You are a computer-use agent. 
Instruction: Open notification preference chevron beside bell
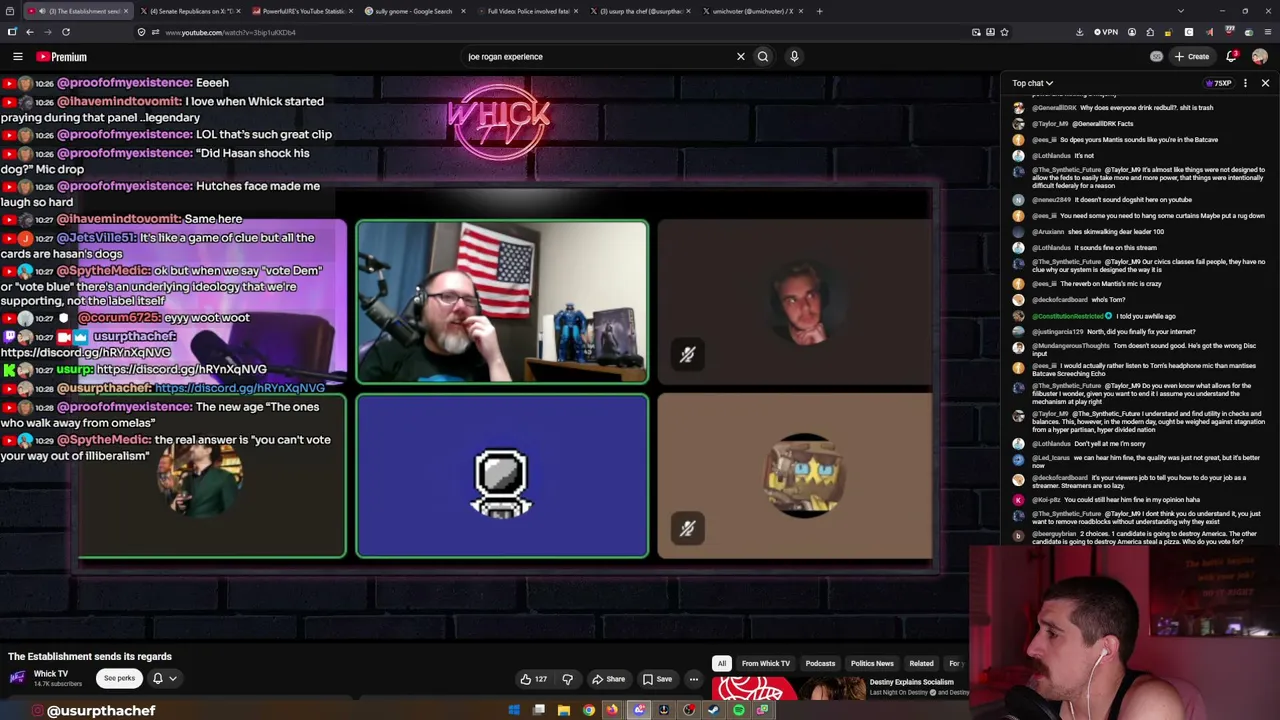pos(172,678)
